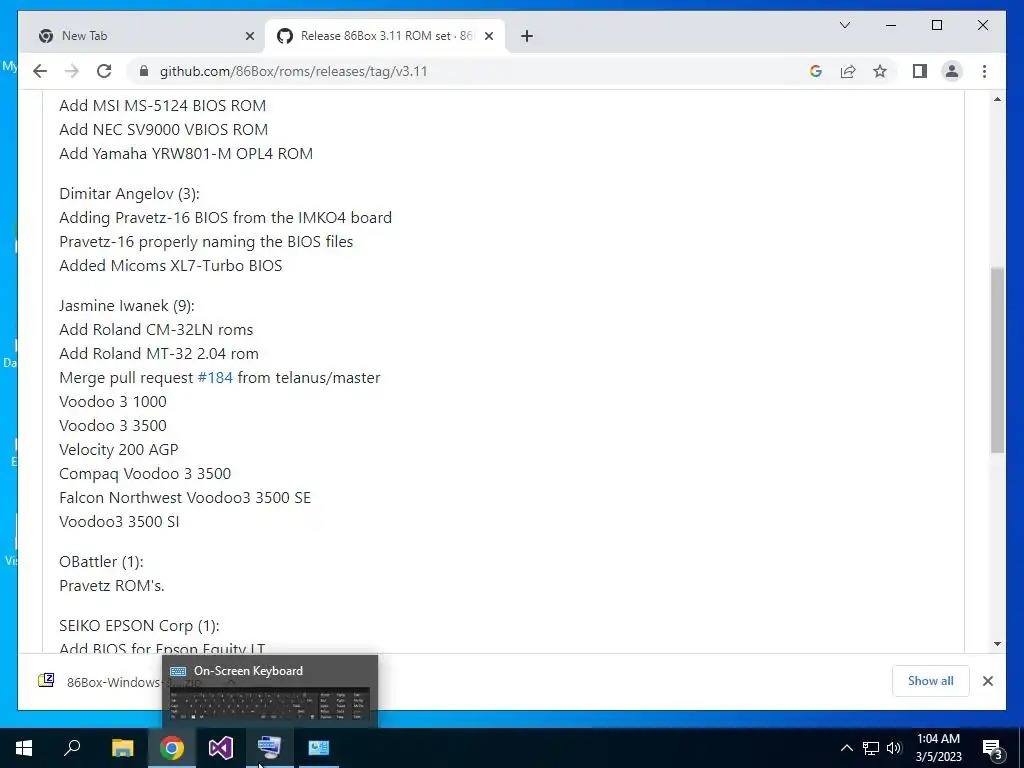Show hidden system tray icons

point(846,748)
